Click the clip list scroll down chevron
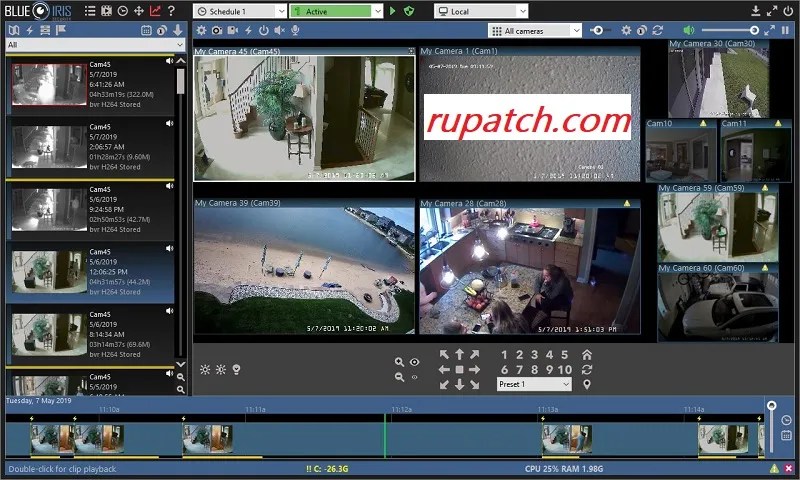The height and width of the screenshot is (480, 800). (181, 364)
